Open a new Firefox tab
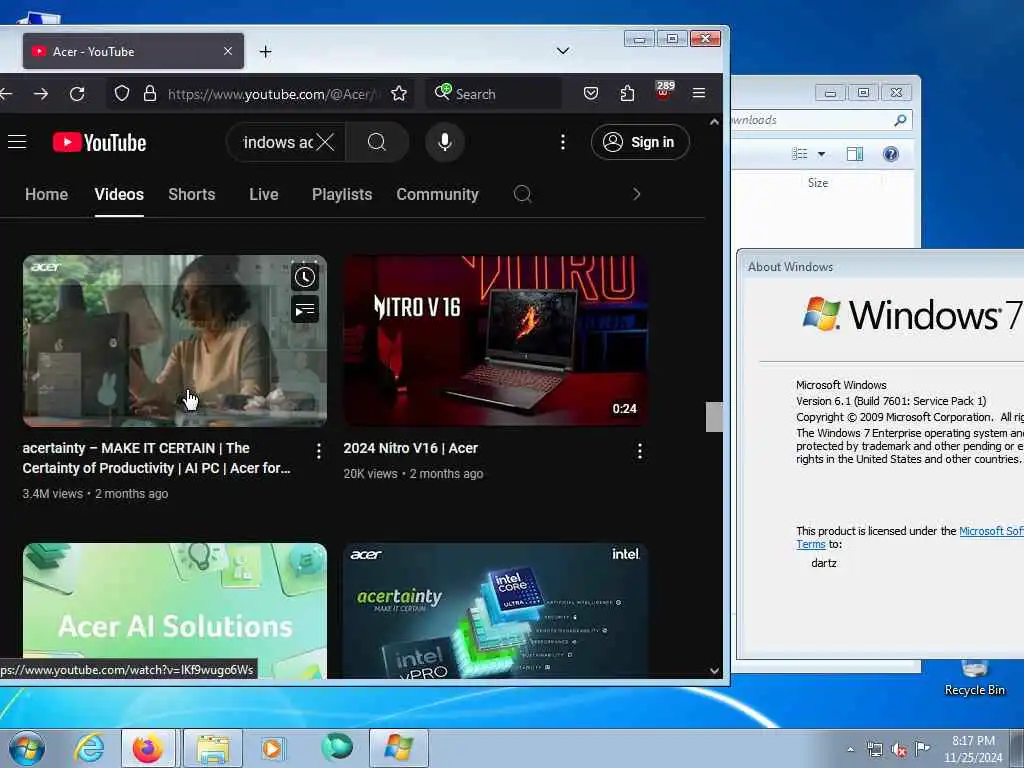 pos(265,52)
